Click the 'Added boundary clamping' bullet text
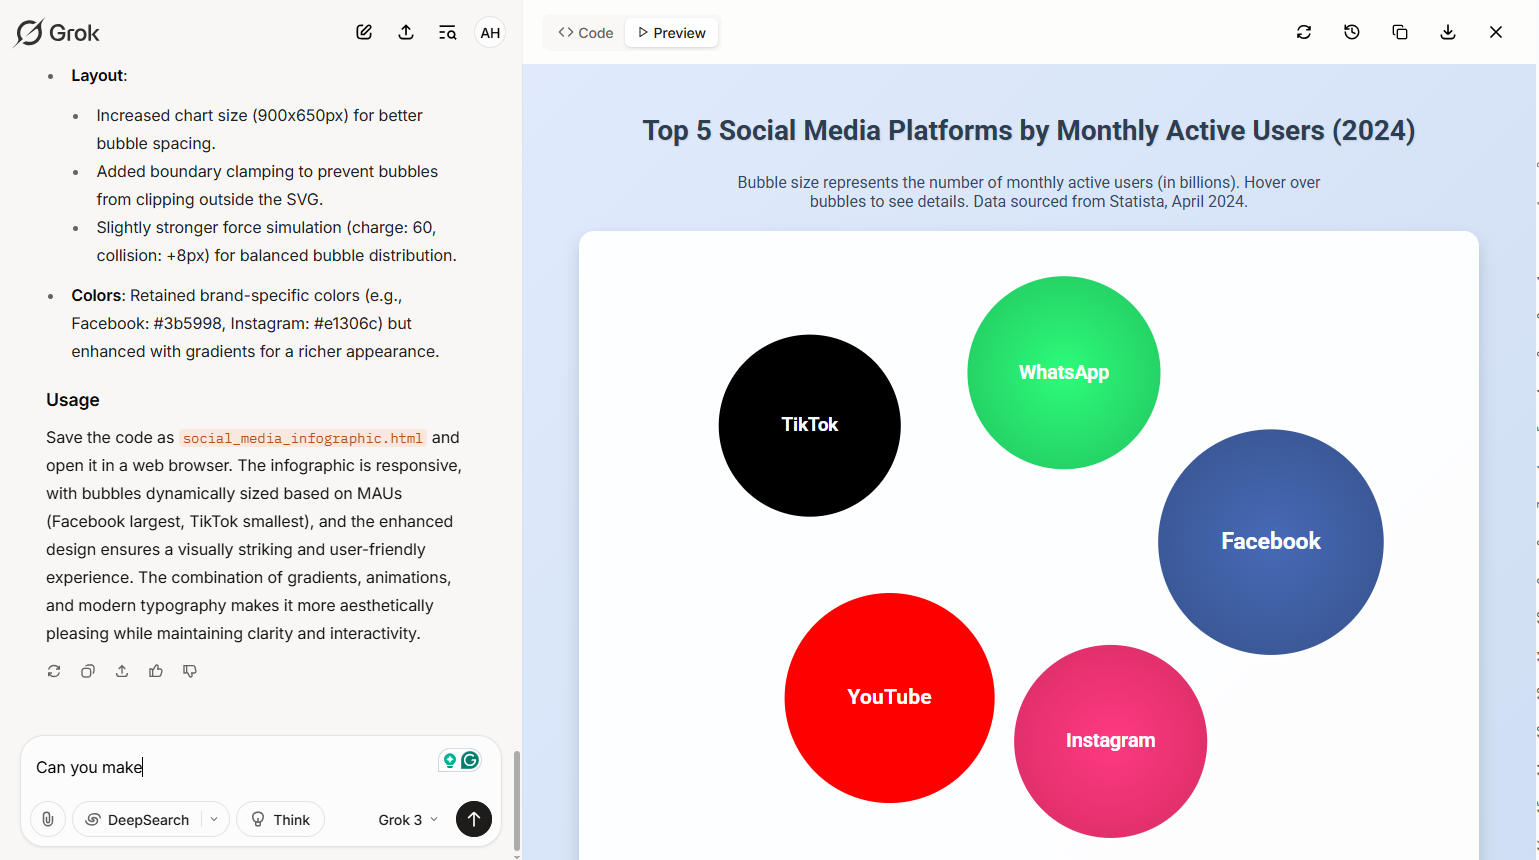 coord(267,186)
